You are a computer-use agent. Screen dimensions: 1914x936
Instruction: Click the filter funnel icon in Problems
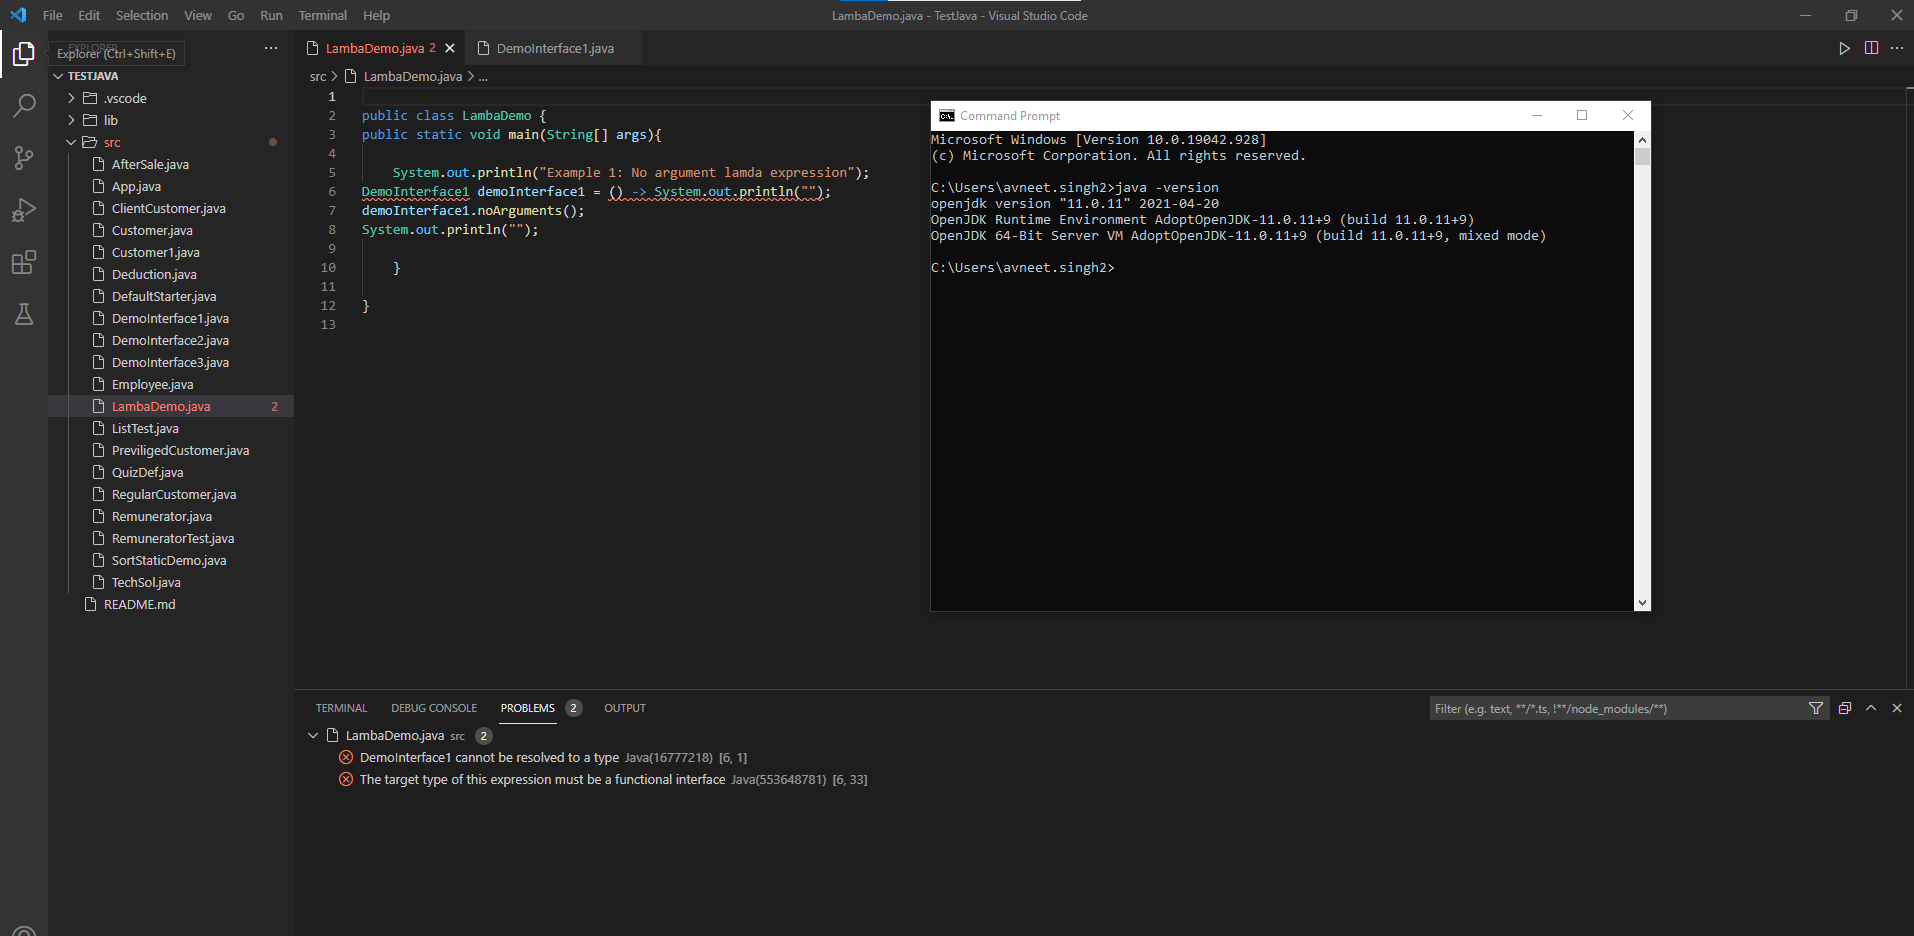coord(1816,708)
